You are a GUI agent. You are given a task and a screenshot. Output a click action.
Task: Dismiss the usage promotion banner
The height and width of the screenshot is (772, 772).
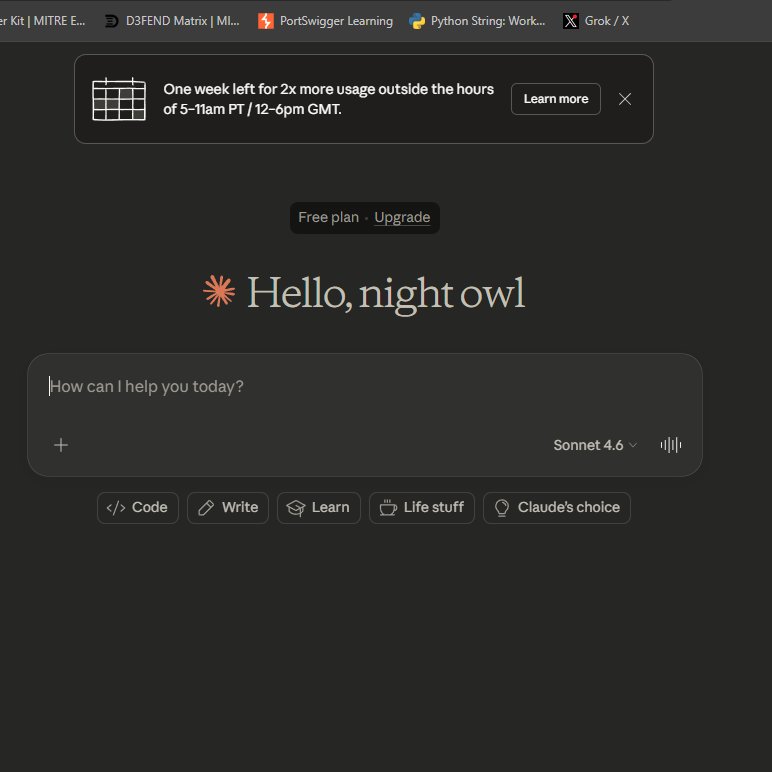pyautogui.click(x=625, y=99)
